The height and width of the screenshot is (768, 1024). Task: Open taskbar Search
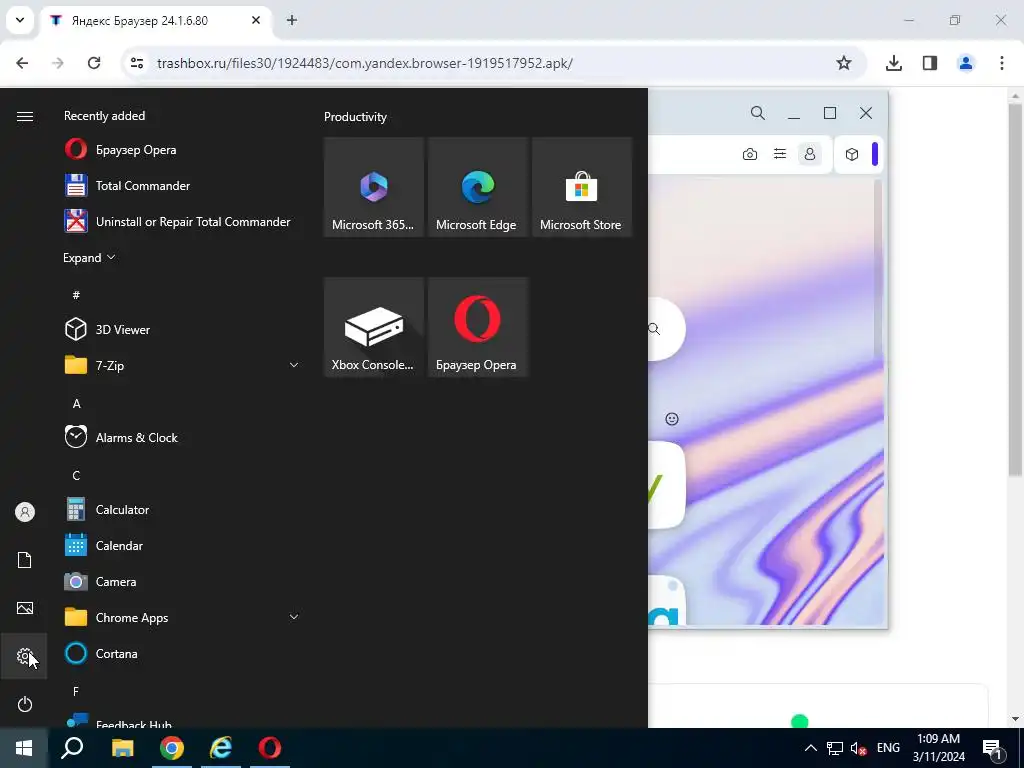[x=72, y=748]
